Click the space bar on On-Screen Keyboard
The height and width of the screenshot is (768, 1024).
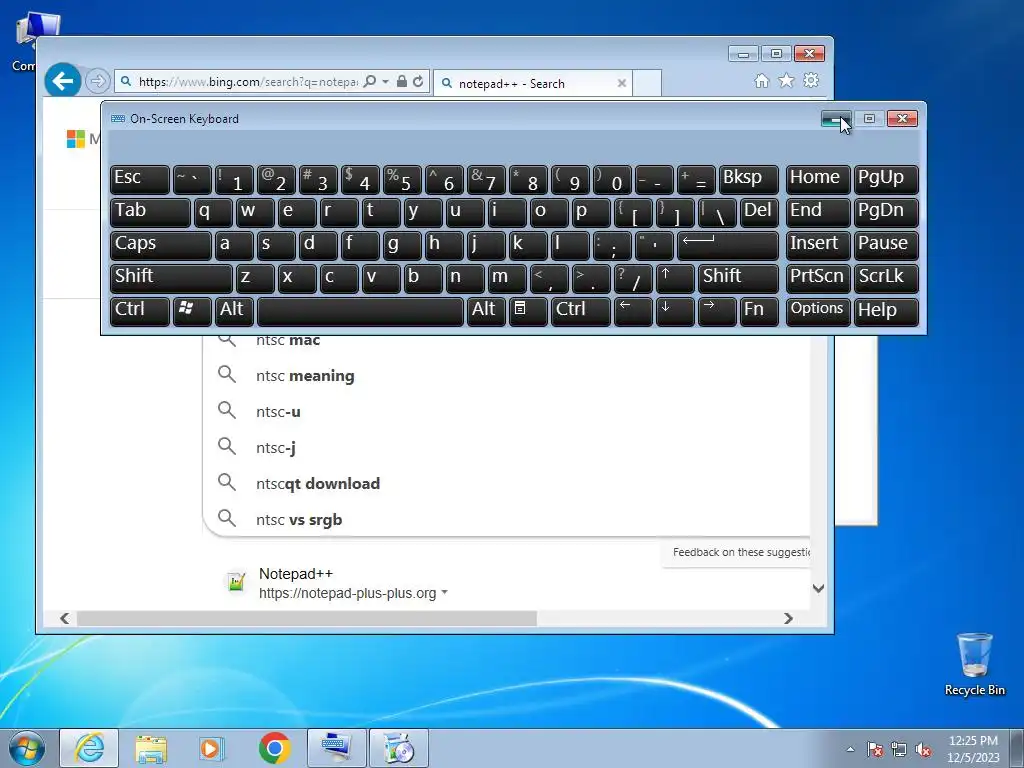(x=360, y=311)
